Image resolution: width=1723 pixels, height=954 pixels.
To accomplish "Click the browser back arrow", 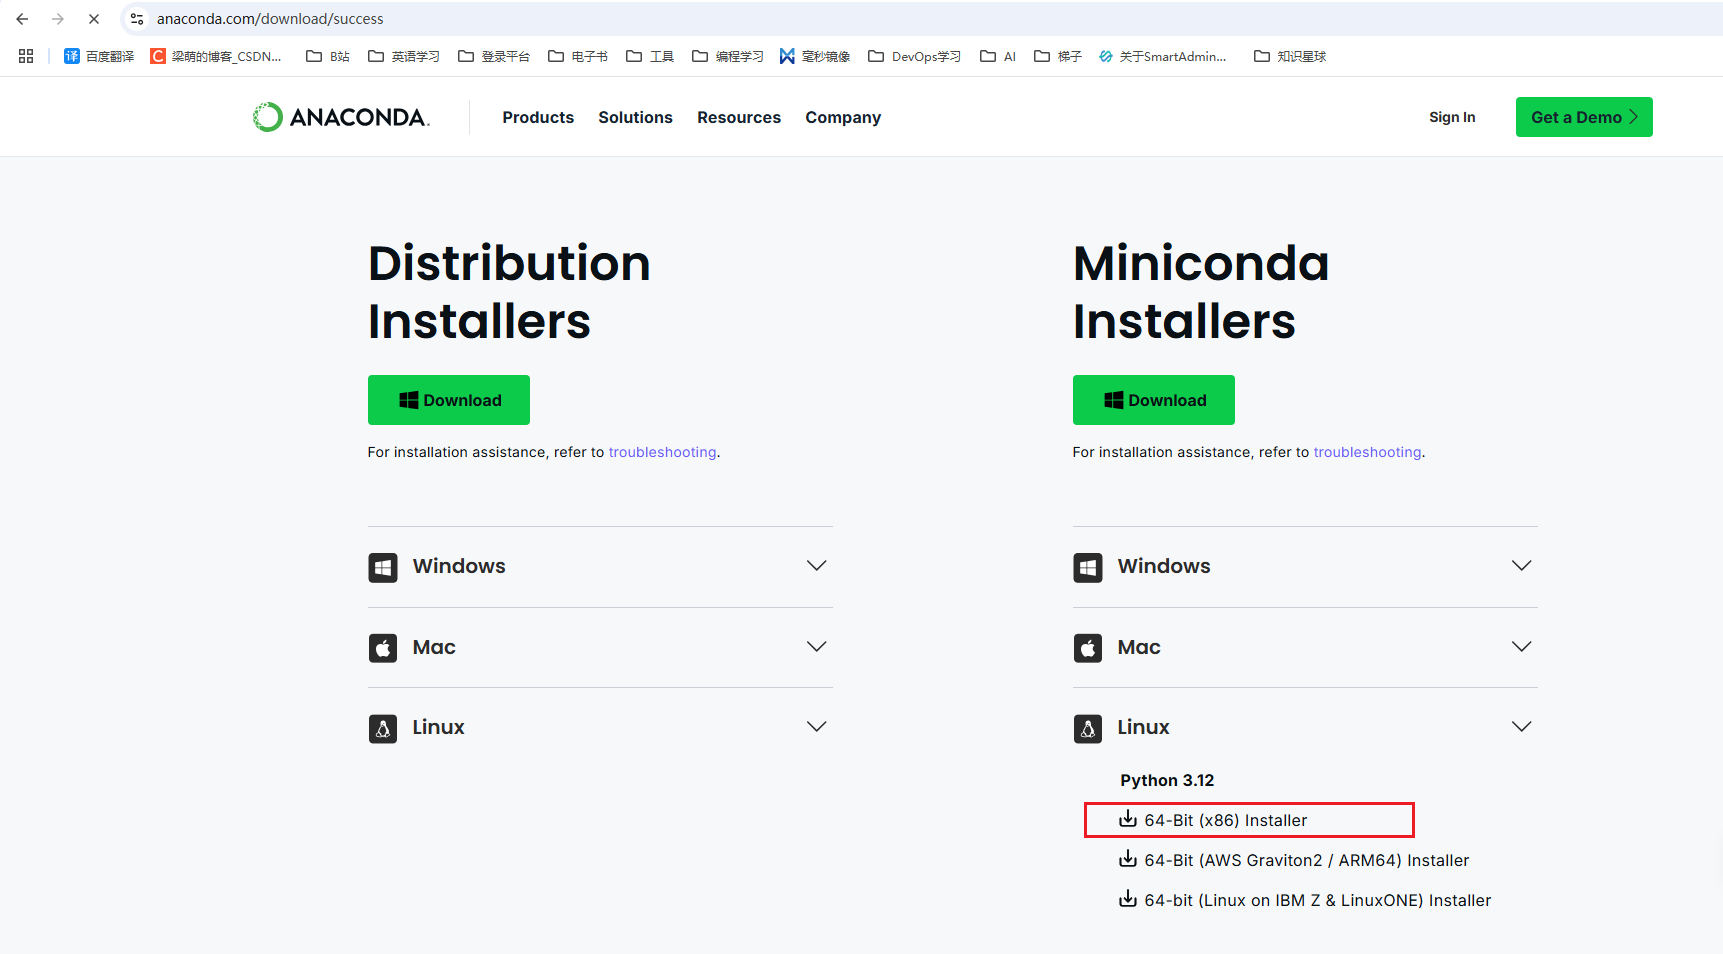I will [x=22, y=19].
